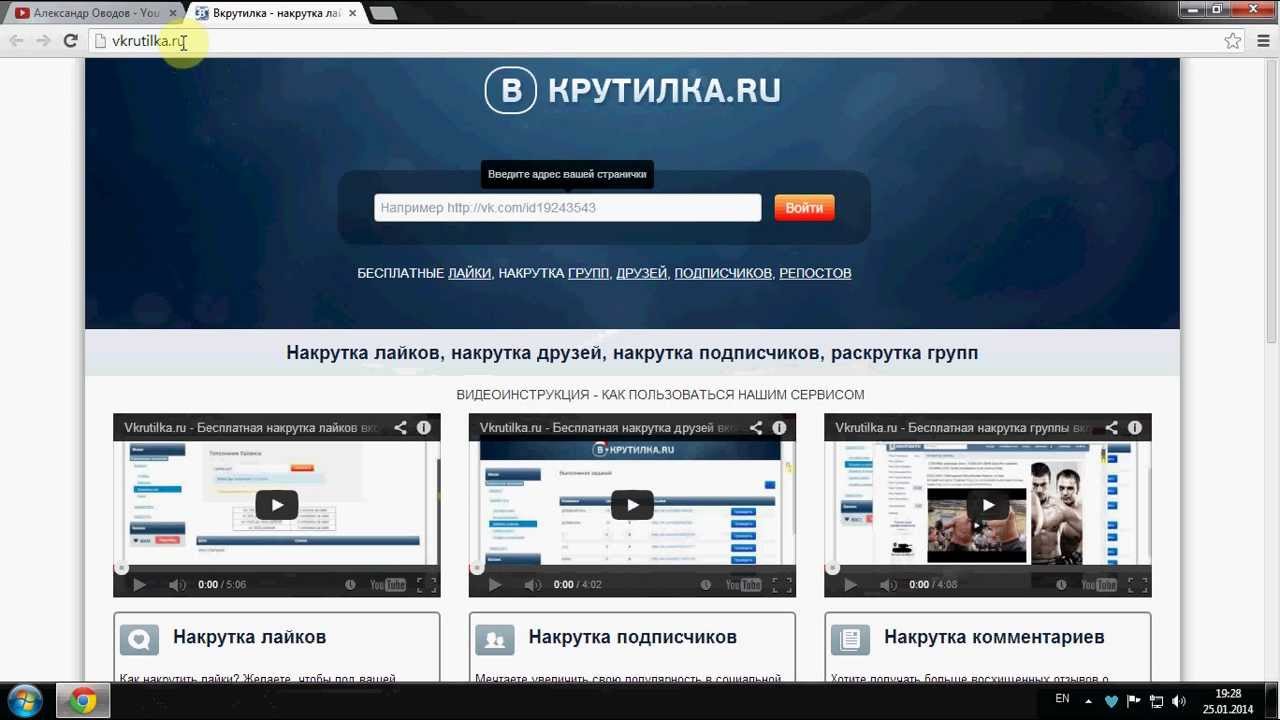Click Chrome icon in the taskbar

click(83, 701)
